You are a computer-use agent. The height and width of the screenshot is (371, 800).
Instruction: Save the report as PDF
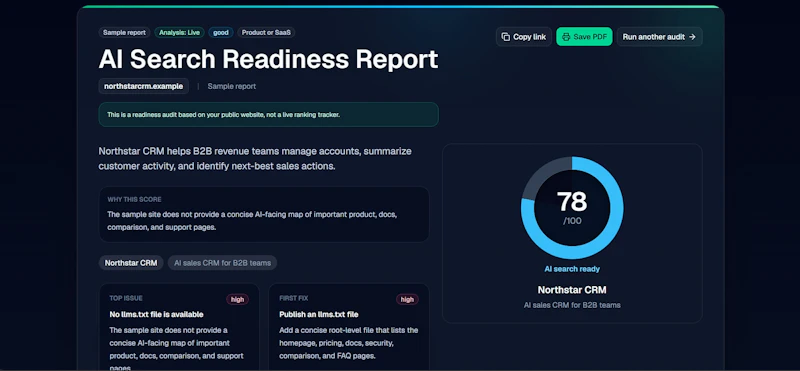[x=584, y=37]
